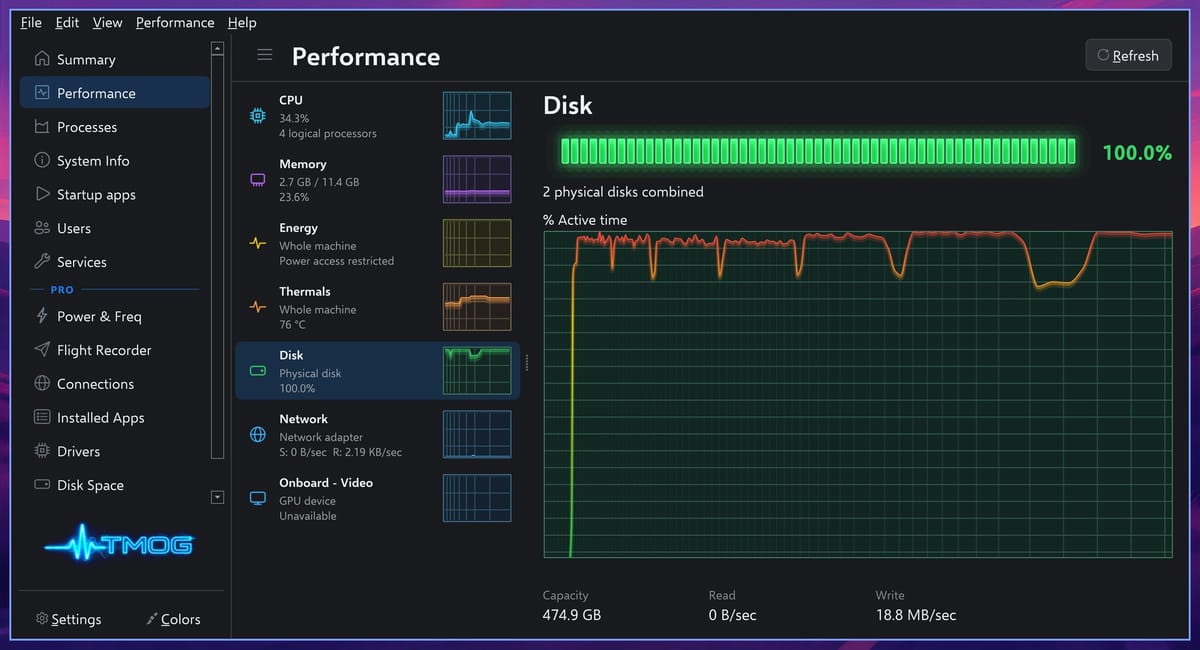The image size is (1200, 650).
Task: Click the Energy mini graph thumbnail
Action: (x=477, y=243)
